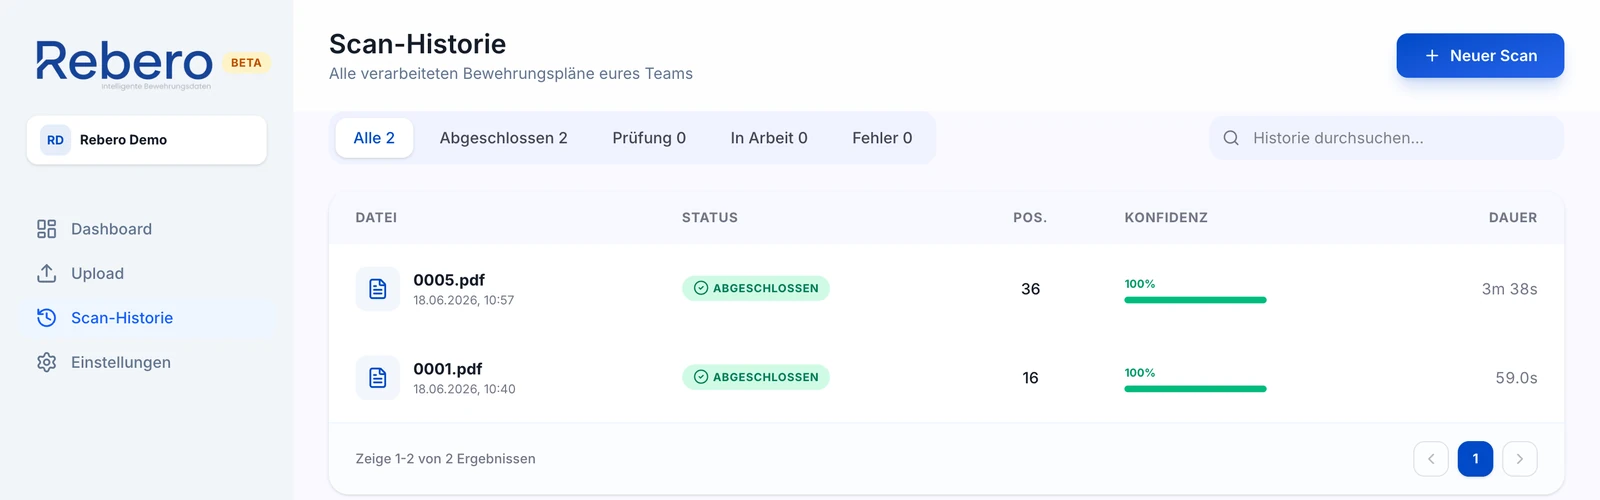1600x500 pixels.
Task: Click the file icon of 0005.pdf
Action: click(x=378, y=289)
